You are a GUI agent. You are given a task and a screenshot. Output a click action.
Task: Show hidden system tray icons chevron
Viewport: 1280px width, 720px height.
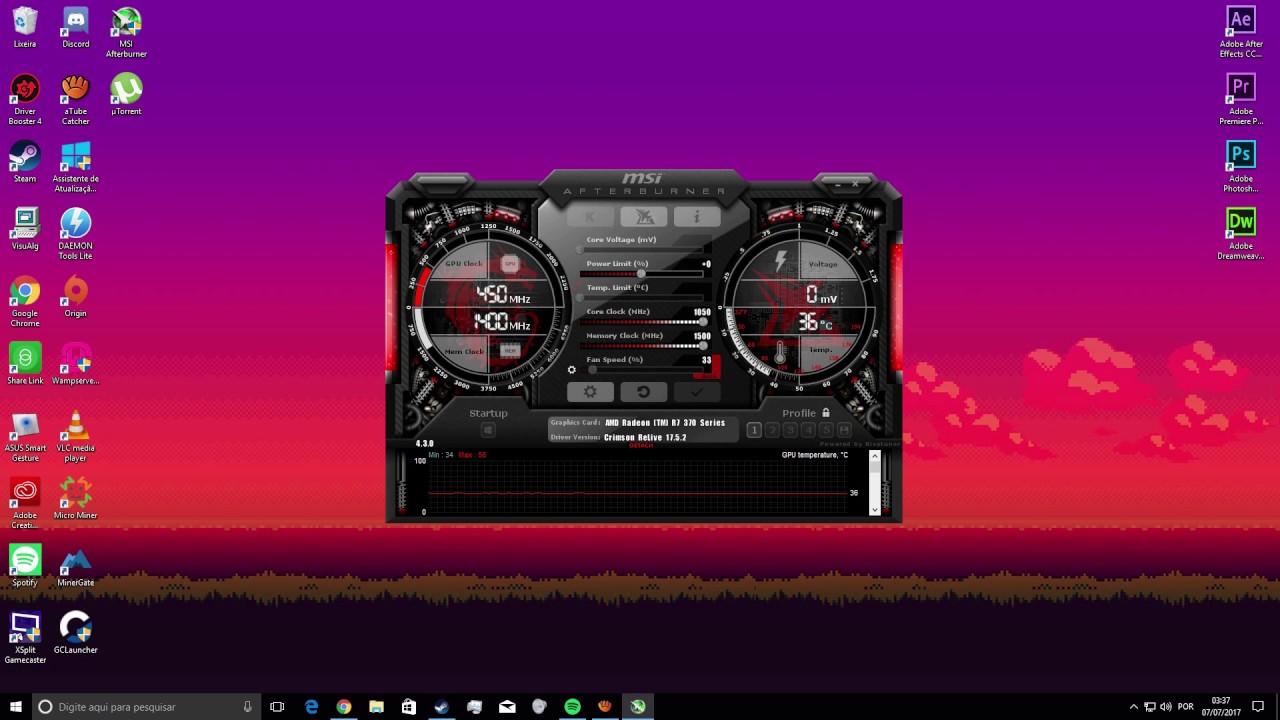tap(1133, 707)
